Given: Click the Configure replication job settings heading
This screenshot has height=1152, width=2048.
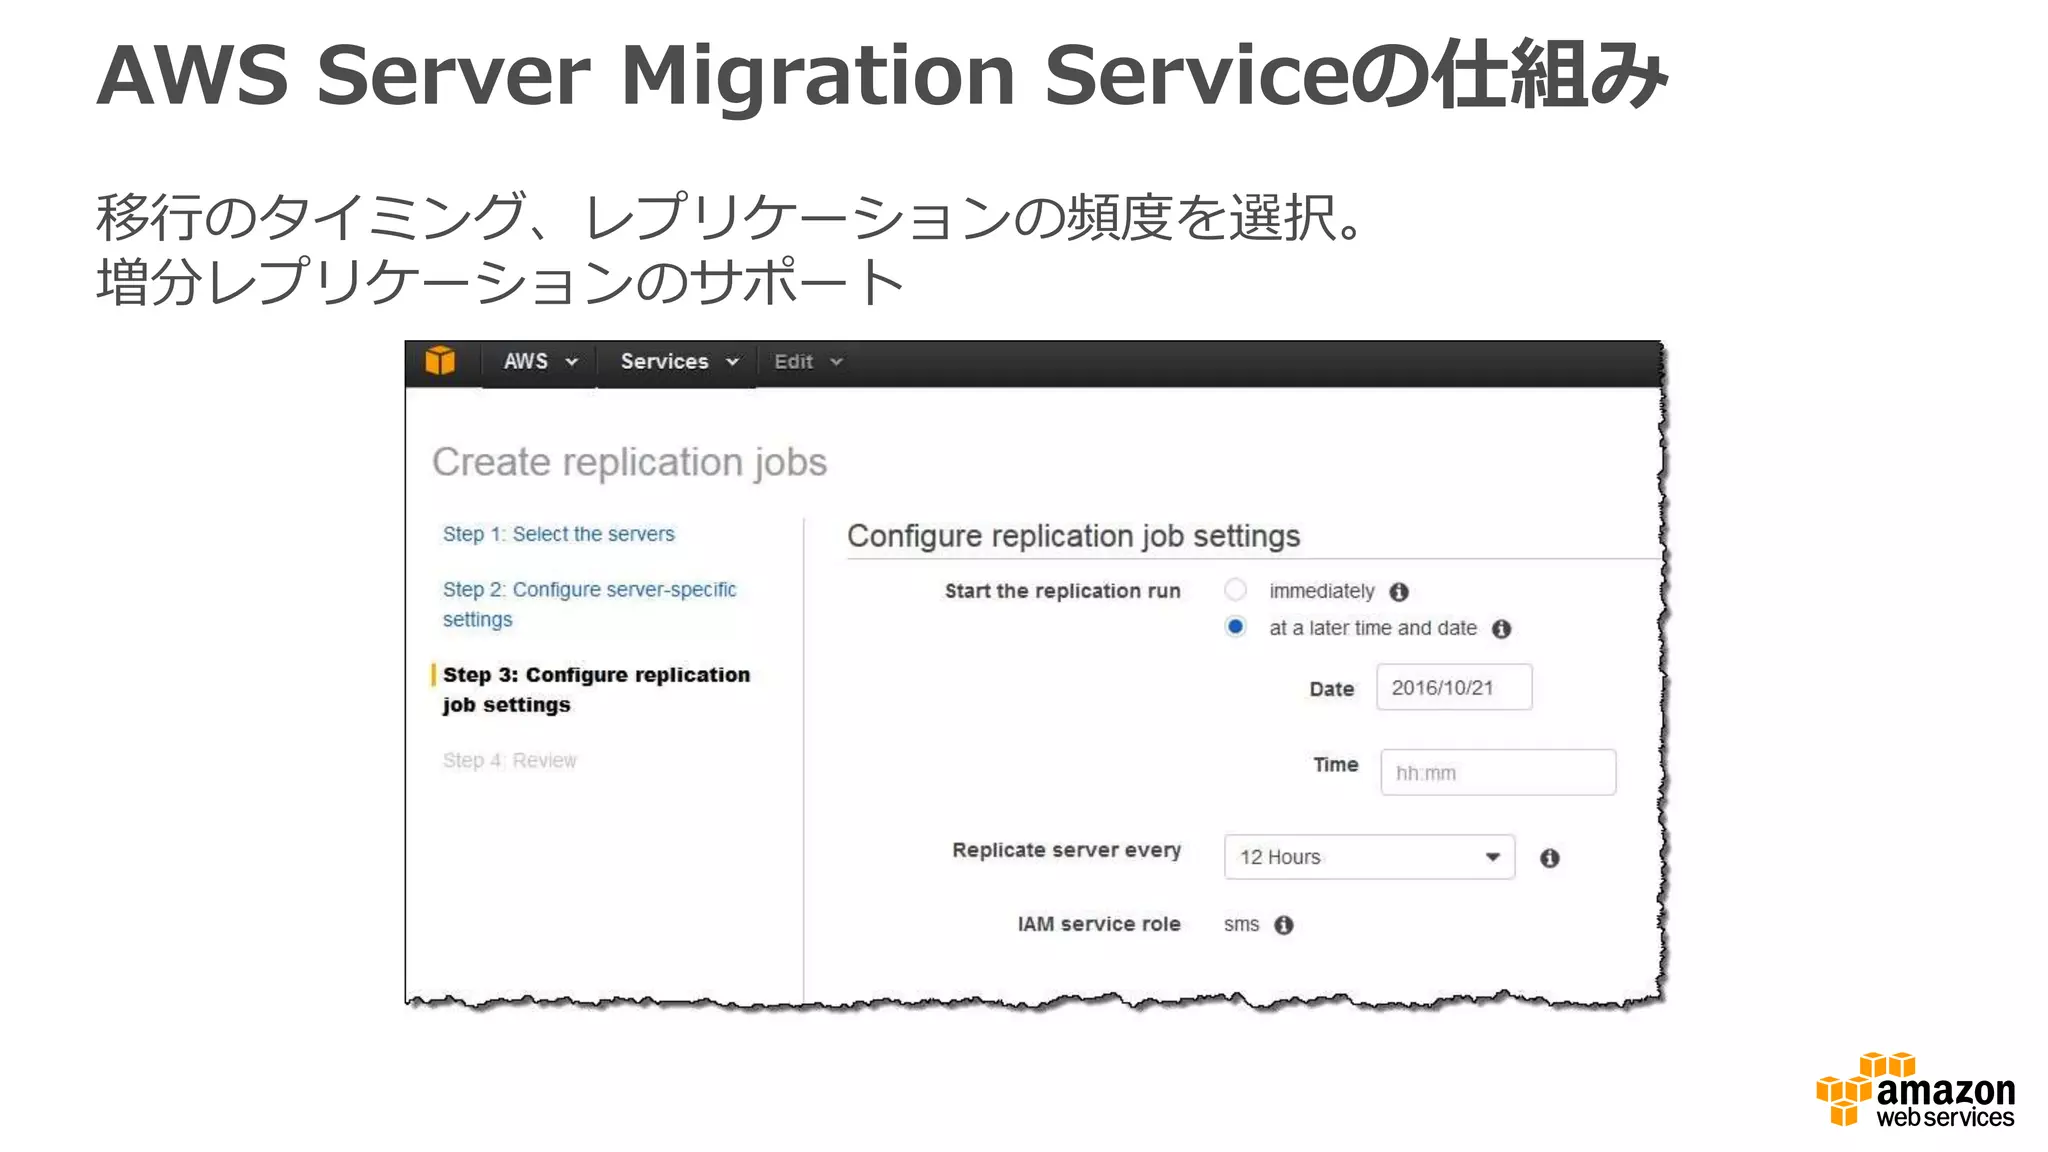Looking at the screenshot, I should tap(1074, 536).
